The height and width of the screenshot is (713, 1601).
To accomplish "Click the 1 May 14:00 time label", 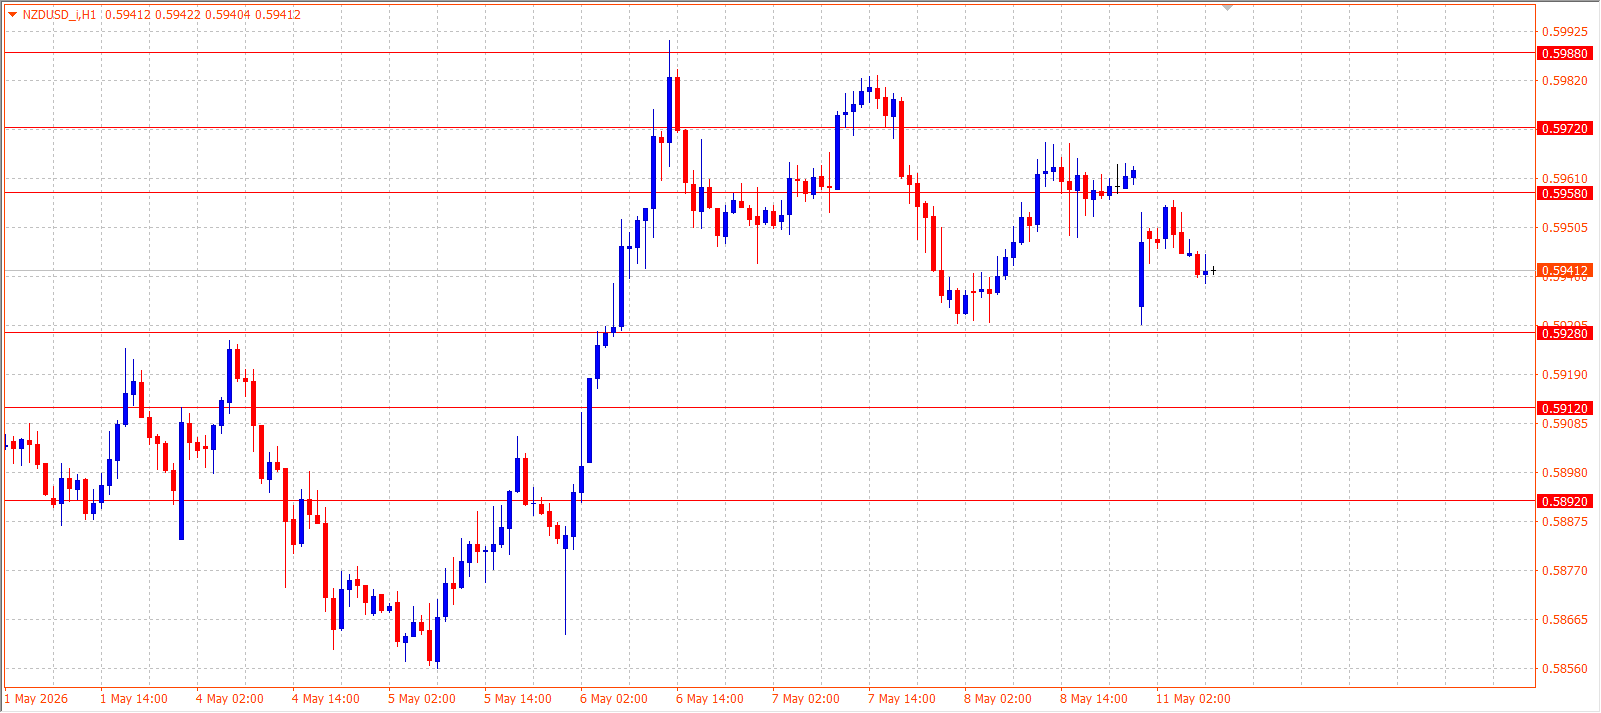I will click(134, 699).
